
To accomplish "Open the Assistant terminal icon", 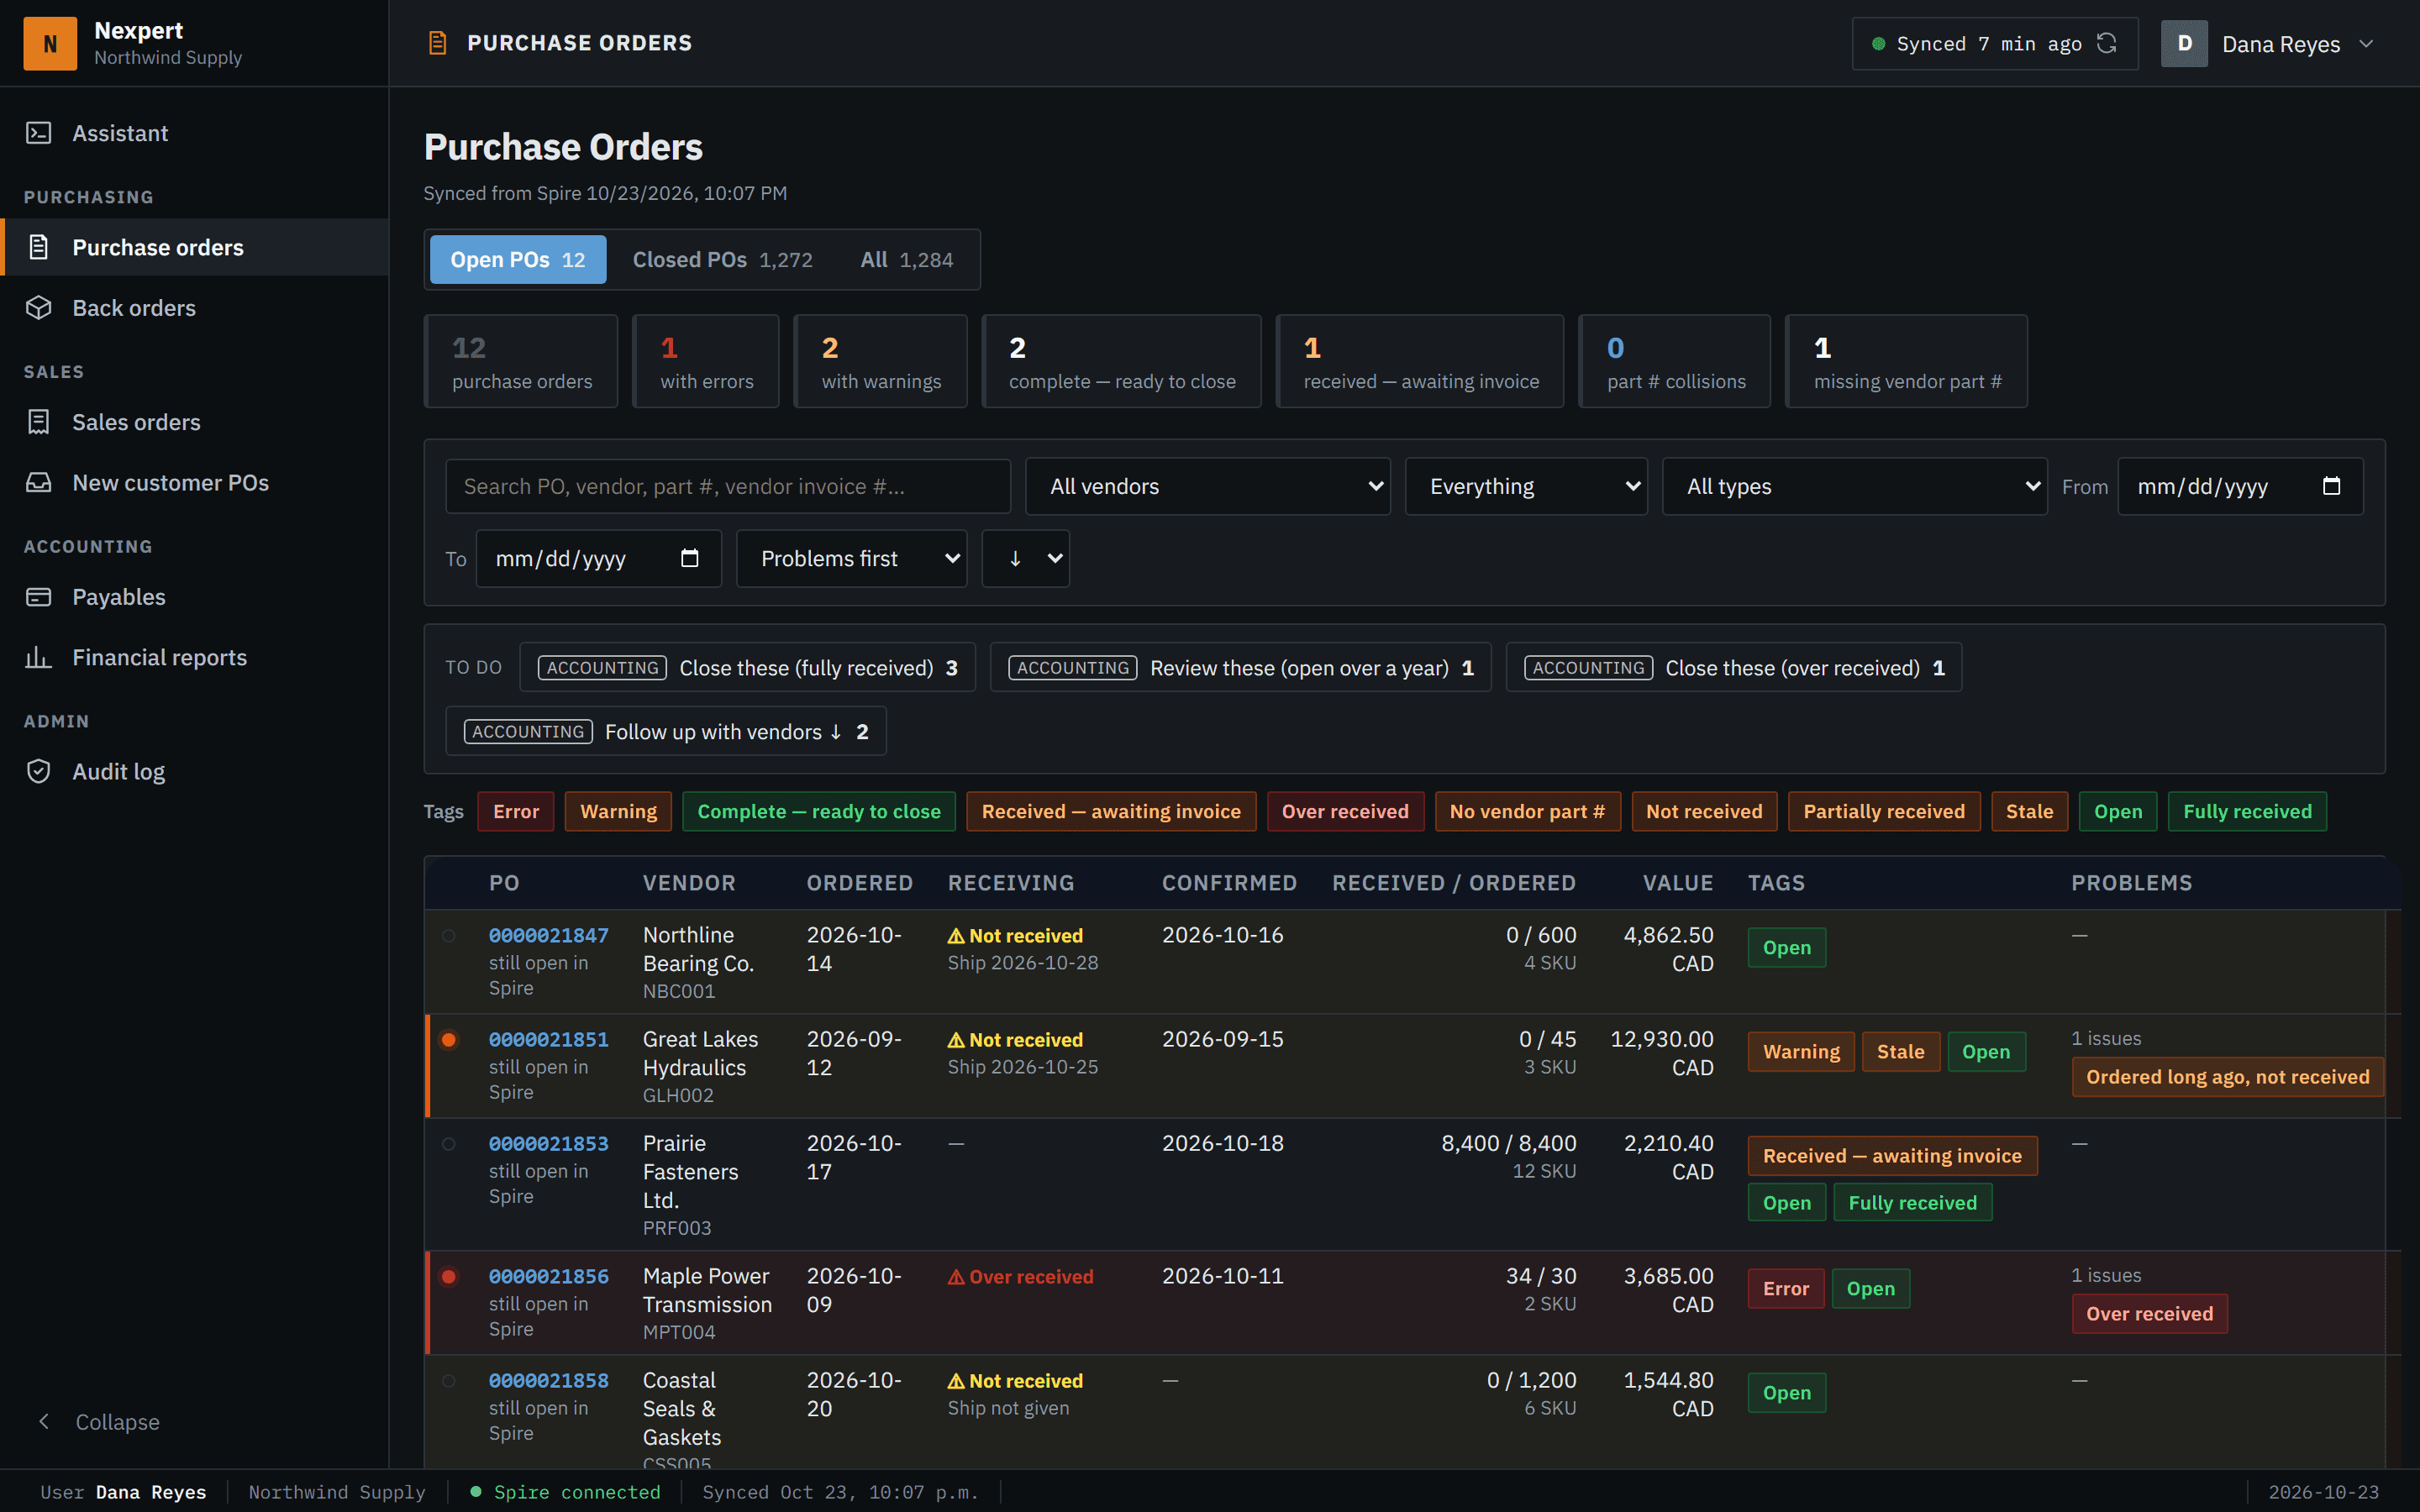I will (x=38, y=133).
